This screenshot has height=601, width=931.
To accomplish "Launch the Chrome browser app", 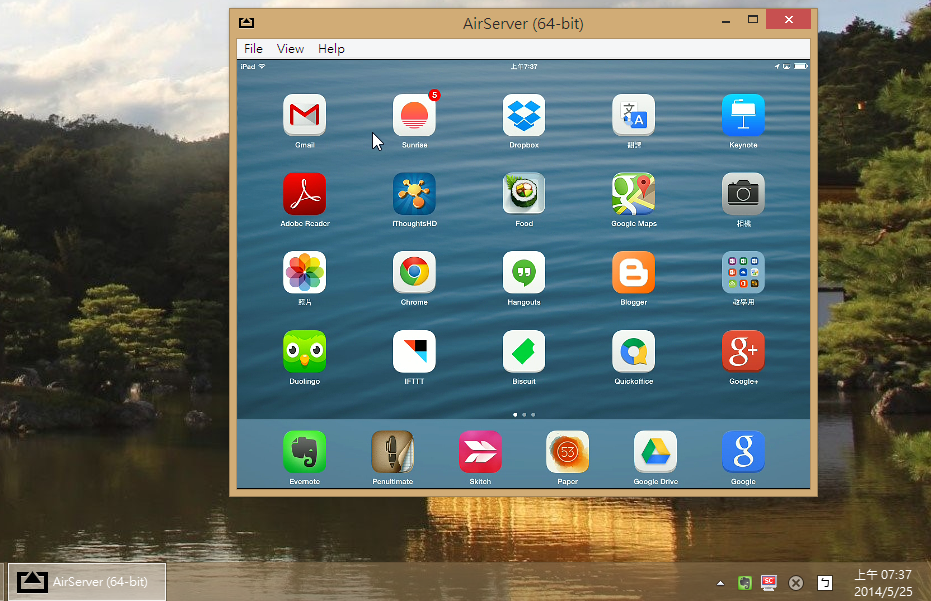I will pos(414,273).
